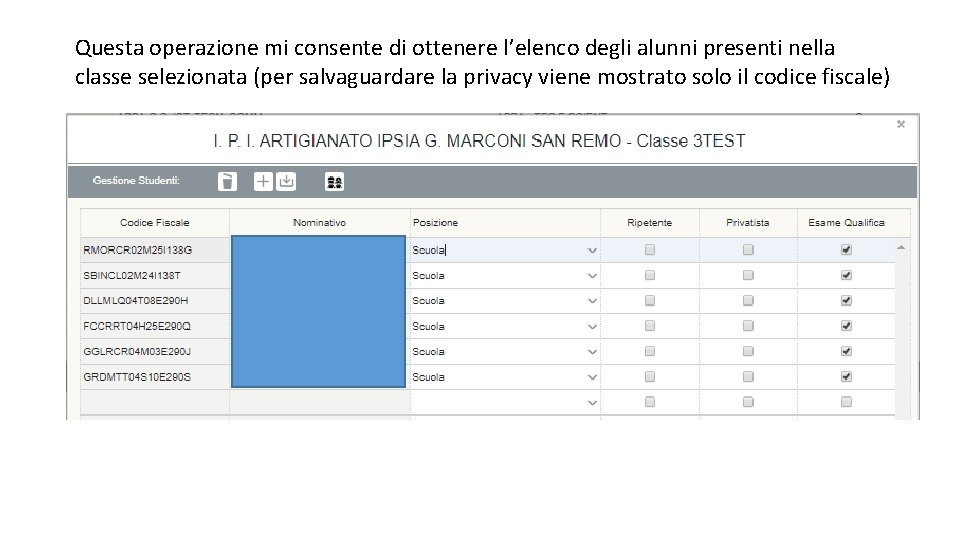Viewport: 960px width, 540px height.
Task: Click the add student plus icon
Action: click(262, 181)
